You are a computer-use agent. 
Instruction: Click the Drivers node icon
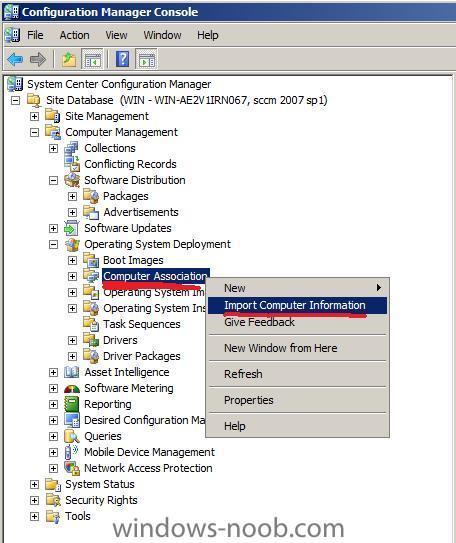click(x=91, y=340)
